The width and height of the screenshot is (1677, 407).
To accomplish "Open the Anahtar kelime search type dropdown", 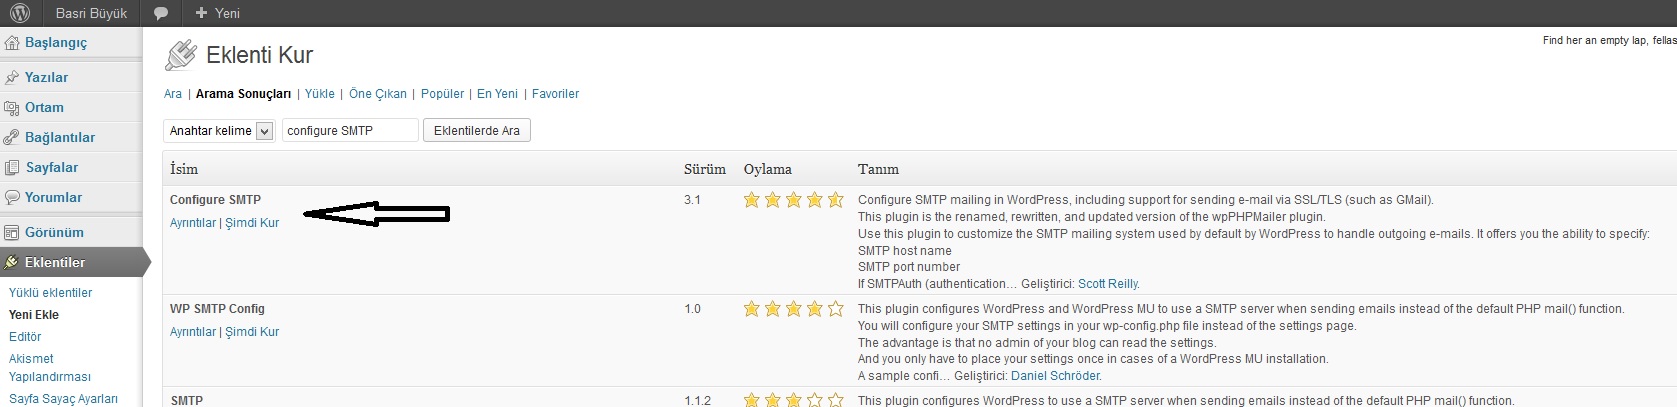I will pyautogui.click(x=219, y=131).
